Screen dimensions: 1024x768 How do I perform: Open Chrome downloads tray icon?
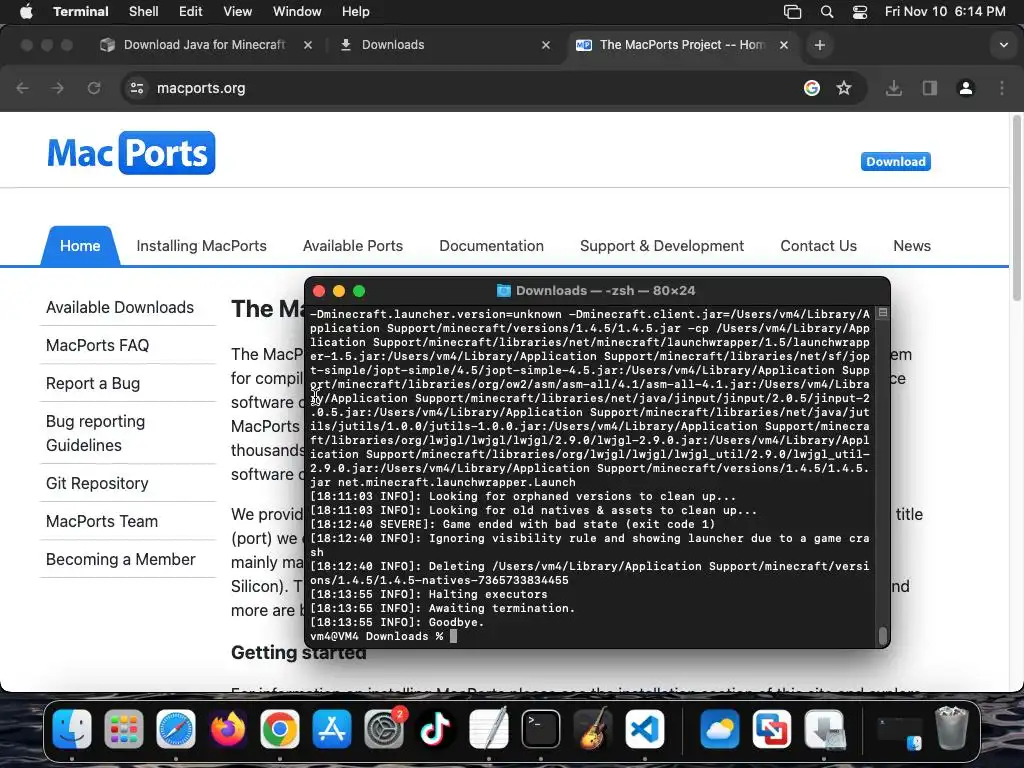[894, 88]
